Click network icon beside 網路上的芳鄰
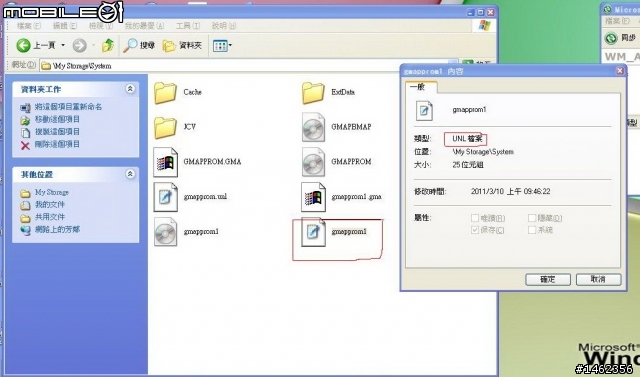640x377 pixels. [25, 230]
